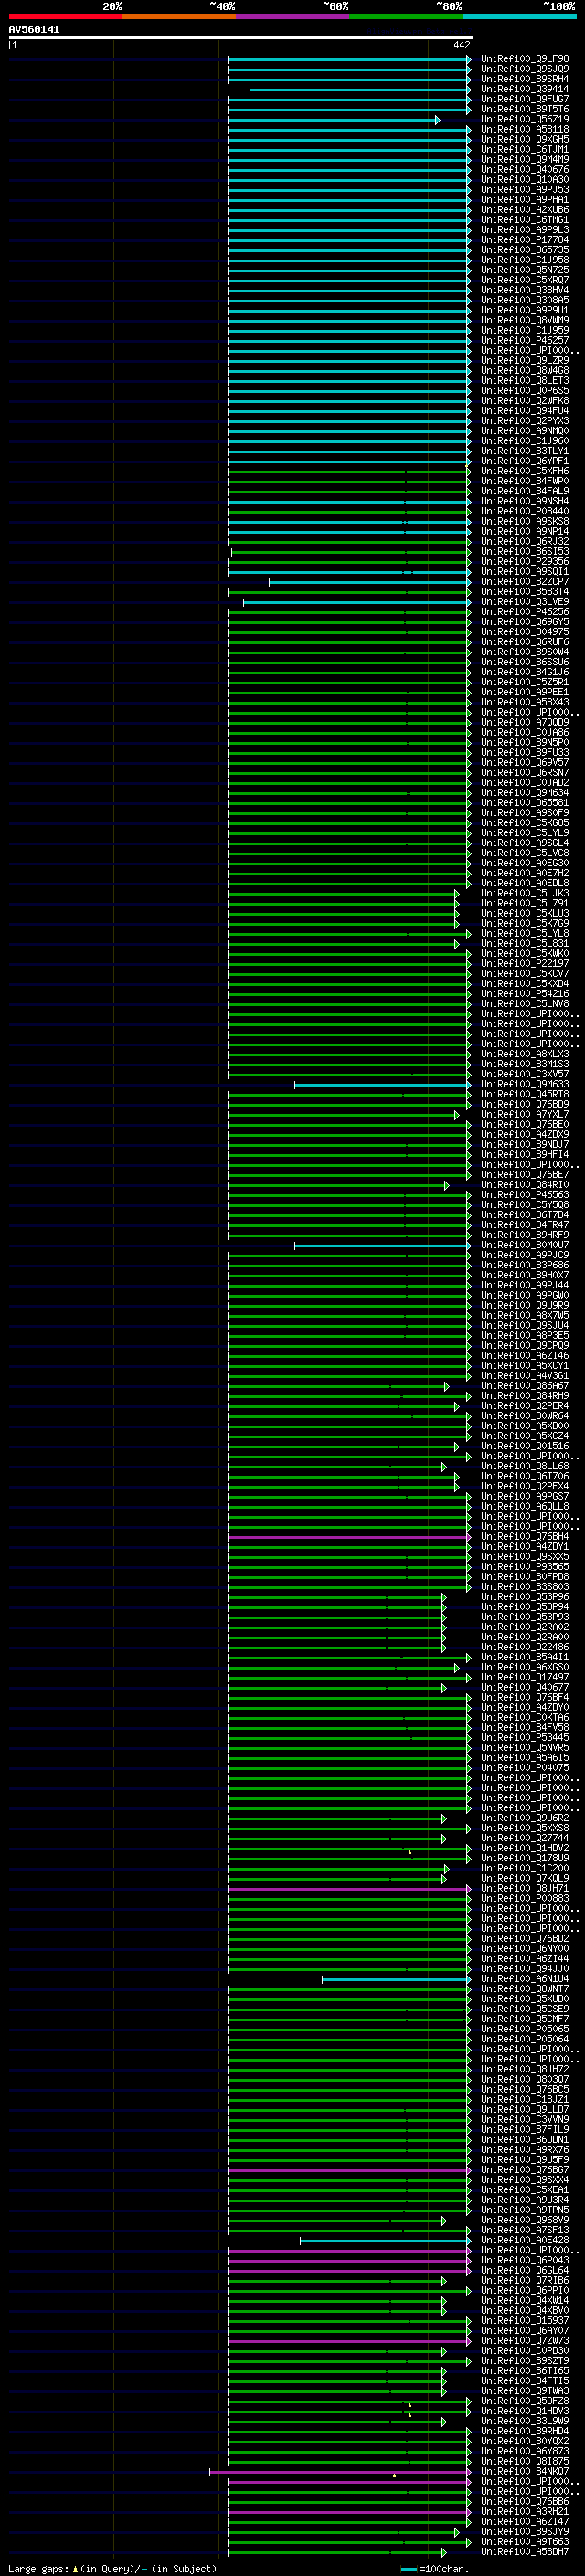Click the purple ~60% legend segment
The height and width of the screenshot is (2576, 585).
(x=293, y=16)
